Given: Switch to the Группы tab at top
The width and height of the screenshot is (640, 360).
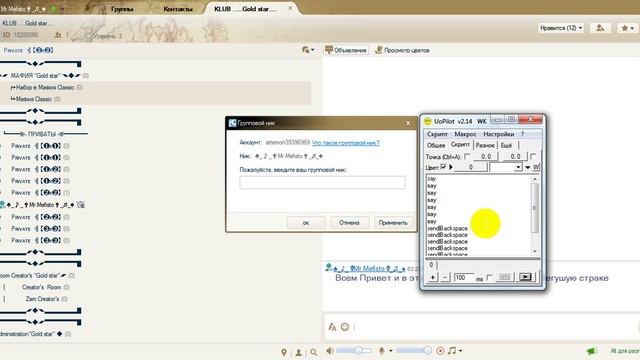Looking at the screenshot, I should [122, 9].
